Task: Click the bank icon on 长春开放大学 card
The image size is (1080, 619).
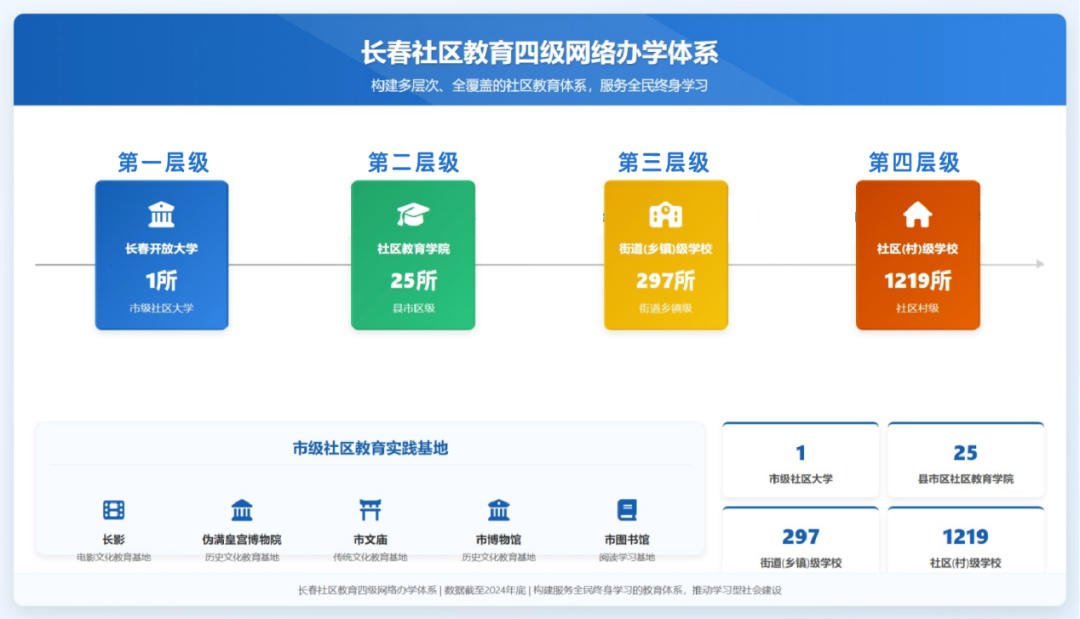Action: (x=161, y=214)
